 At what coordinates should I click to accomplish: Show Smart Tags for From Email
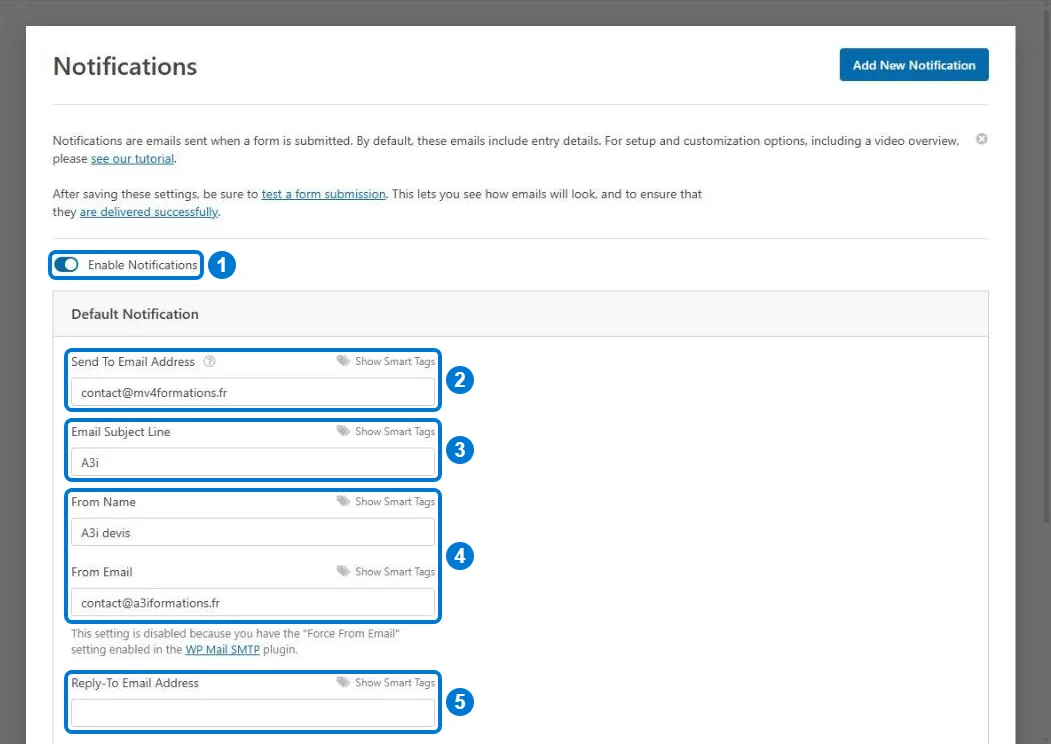pos(395,572)
